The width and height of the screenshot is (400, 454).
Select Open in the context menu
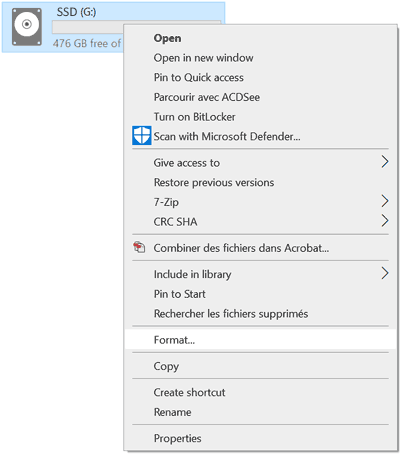click(x=260, y=38)
